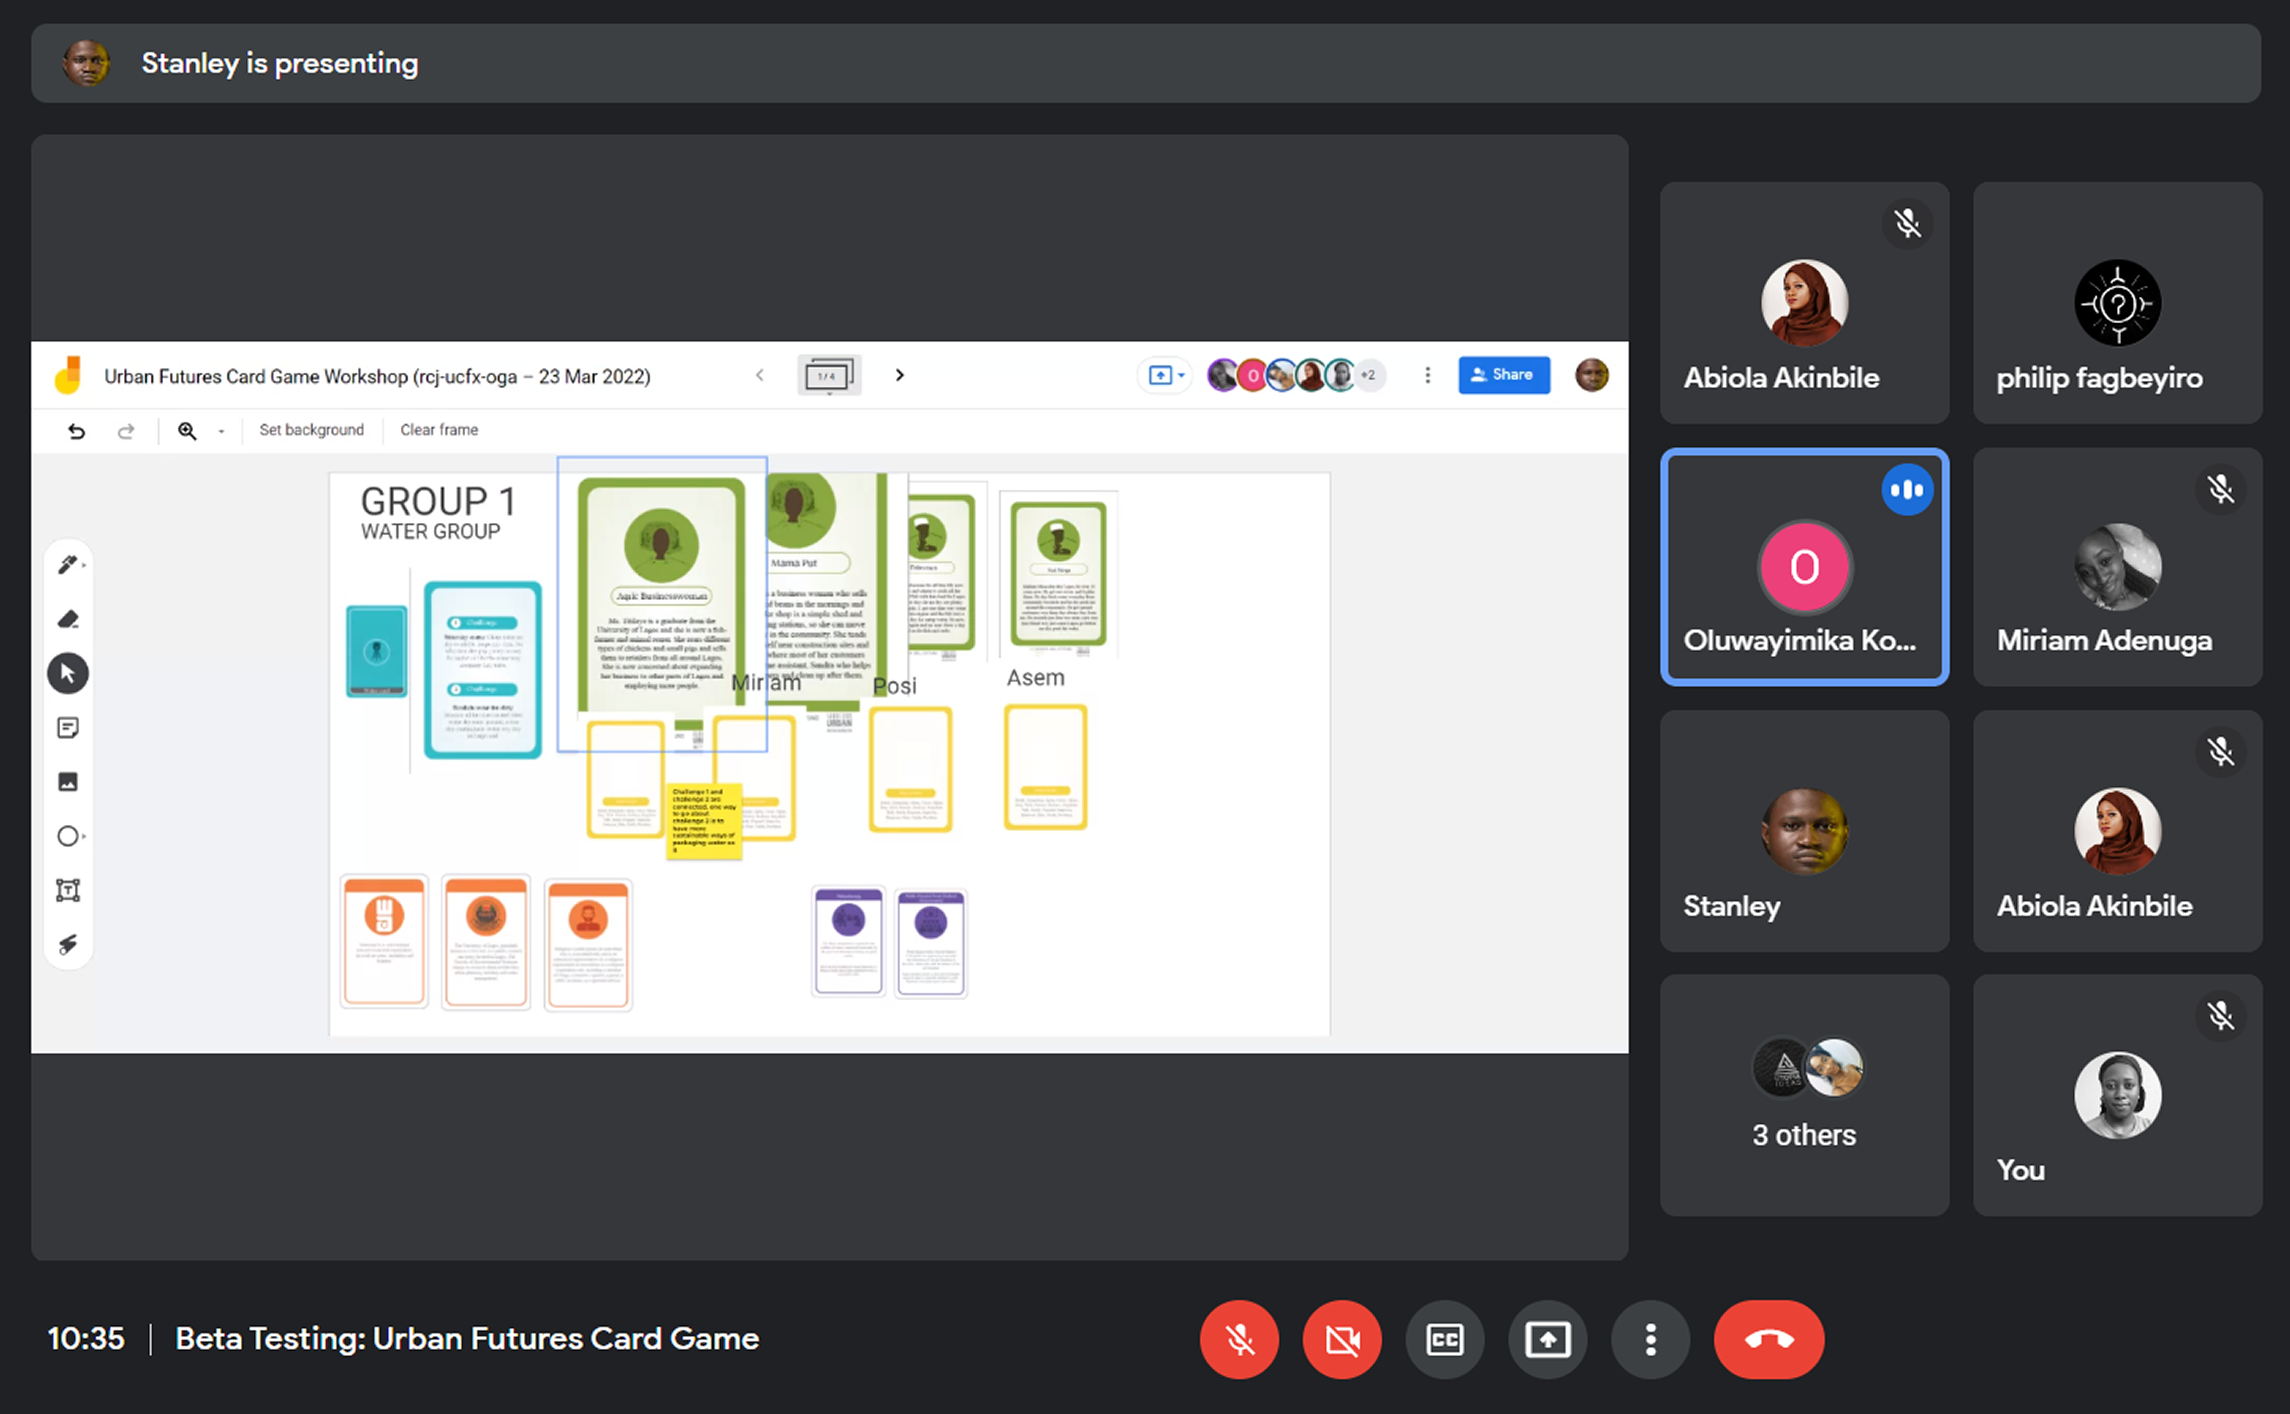
Task: Choose the Select arrow tool
Action: click(68, 673)
